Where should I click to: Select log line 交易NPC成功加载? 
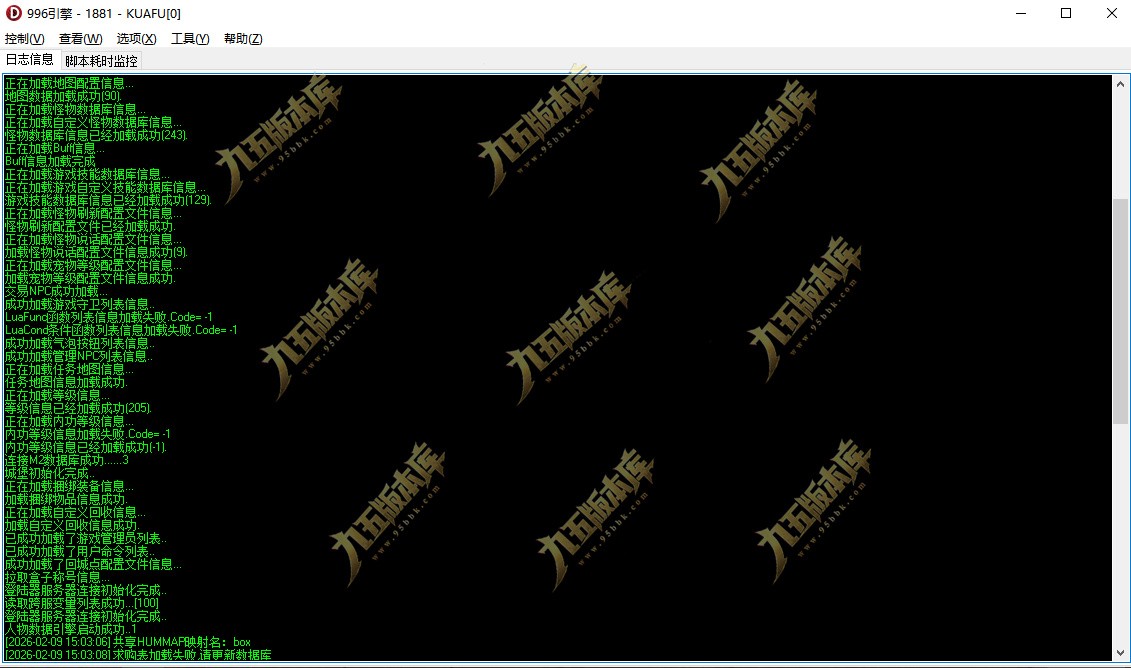pos(56,291)
